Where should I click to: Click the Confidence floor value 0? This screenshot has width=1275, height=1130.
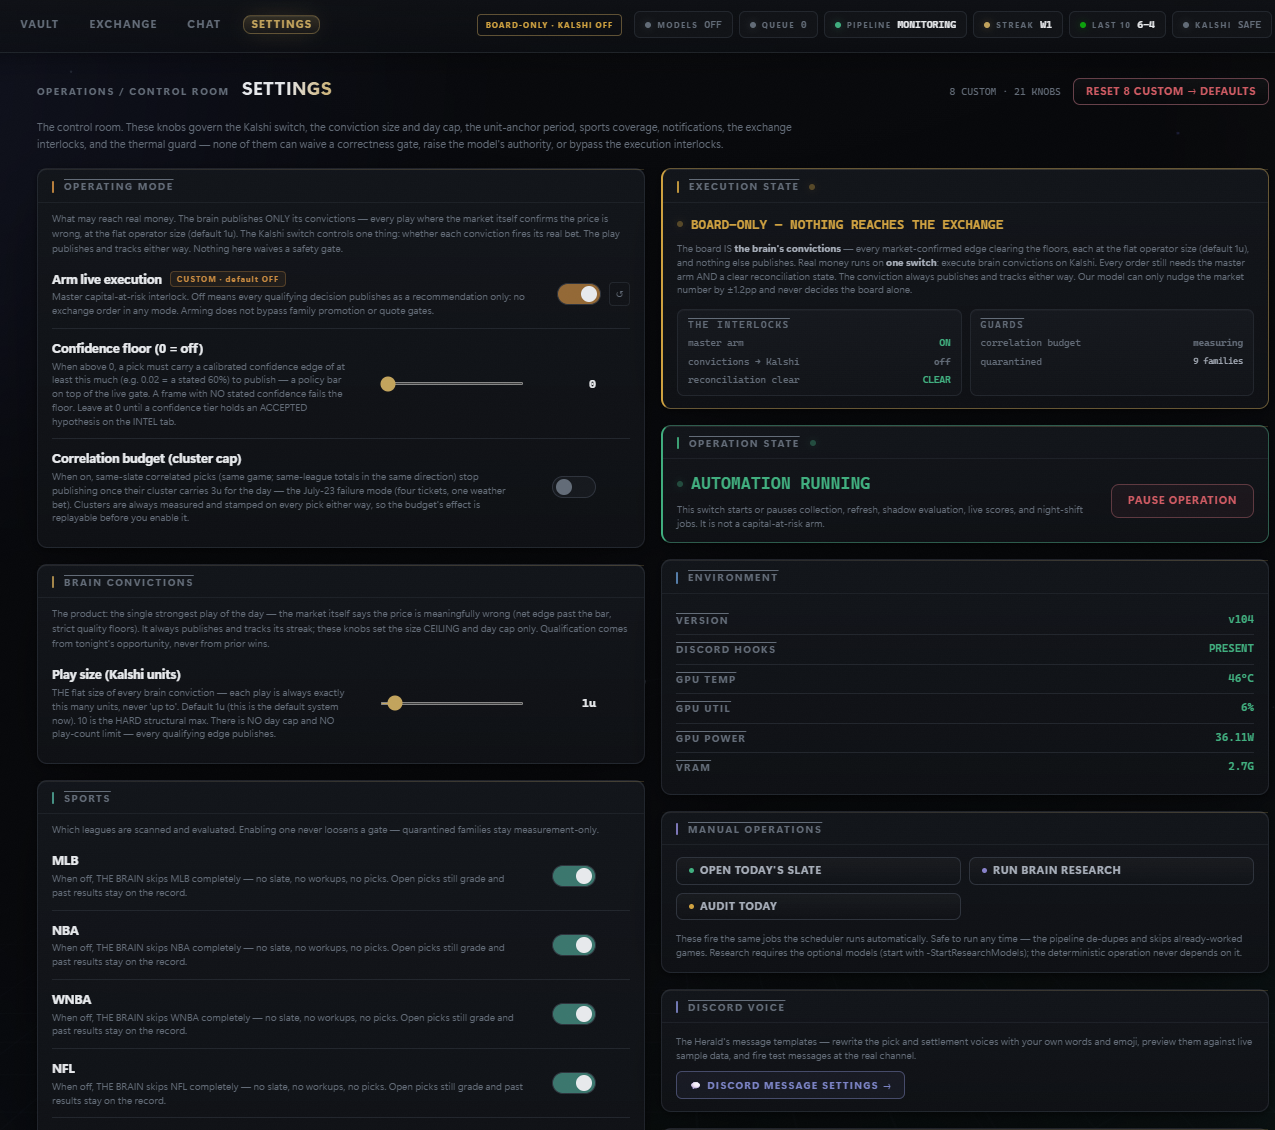click(592, 384)
